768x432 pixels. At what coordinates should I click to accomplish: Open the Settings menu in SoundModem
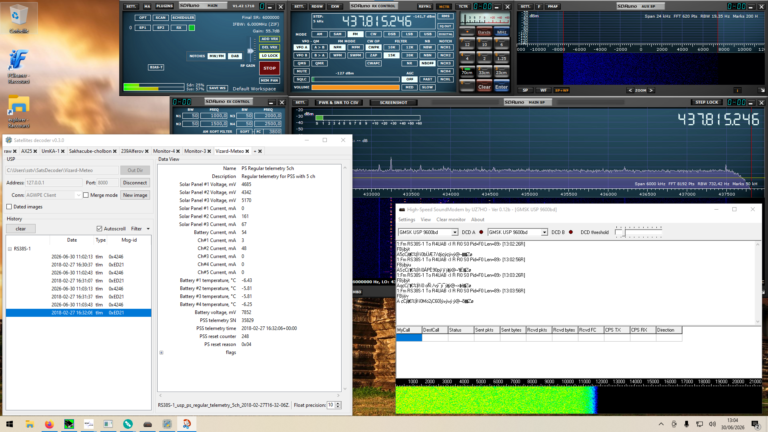[x=407, y=219]
